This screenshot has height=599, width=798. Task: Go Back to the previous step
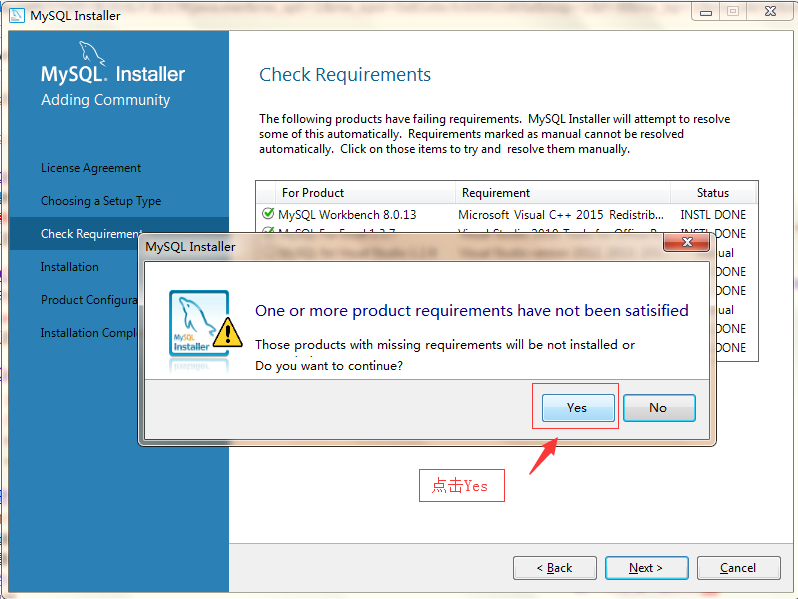pyautogui.click(x=555, y=567)
